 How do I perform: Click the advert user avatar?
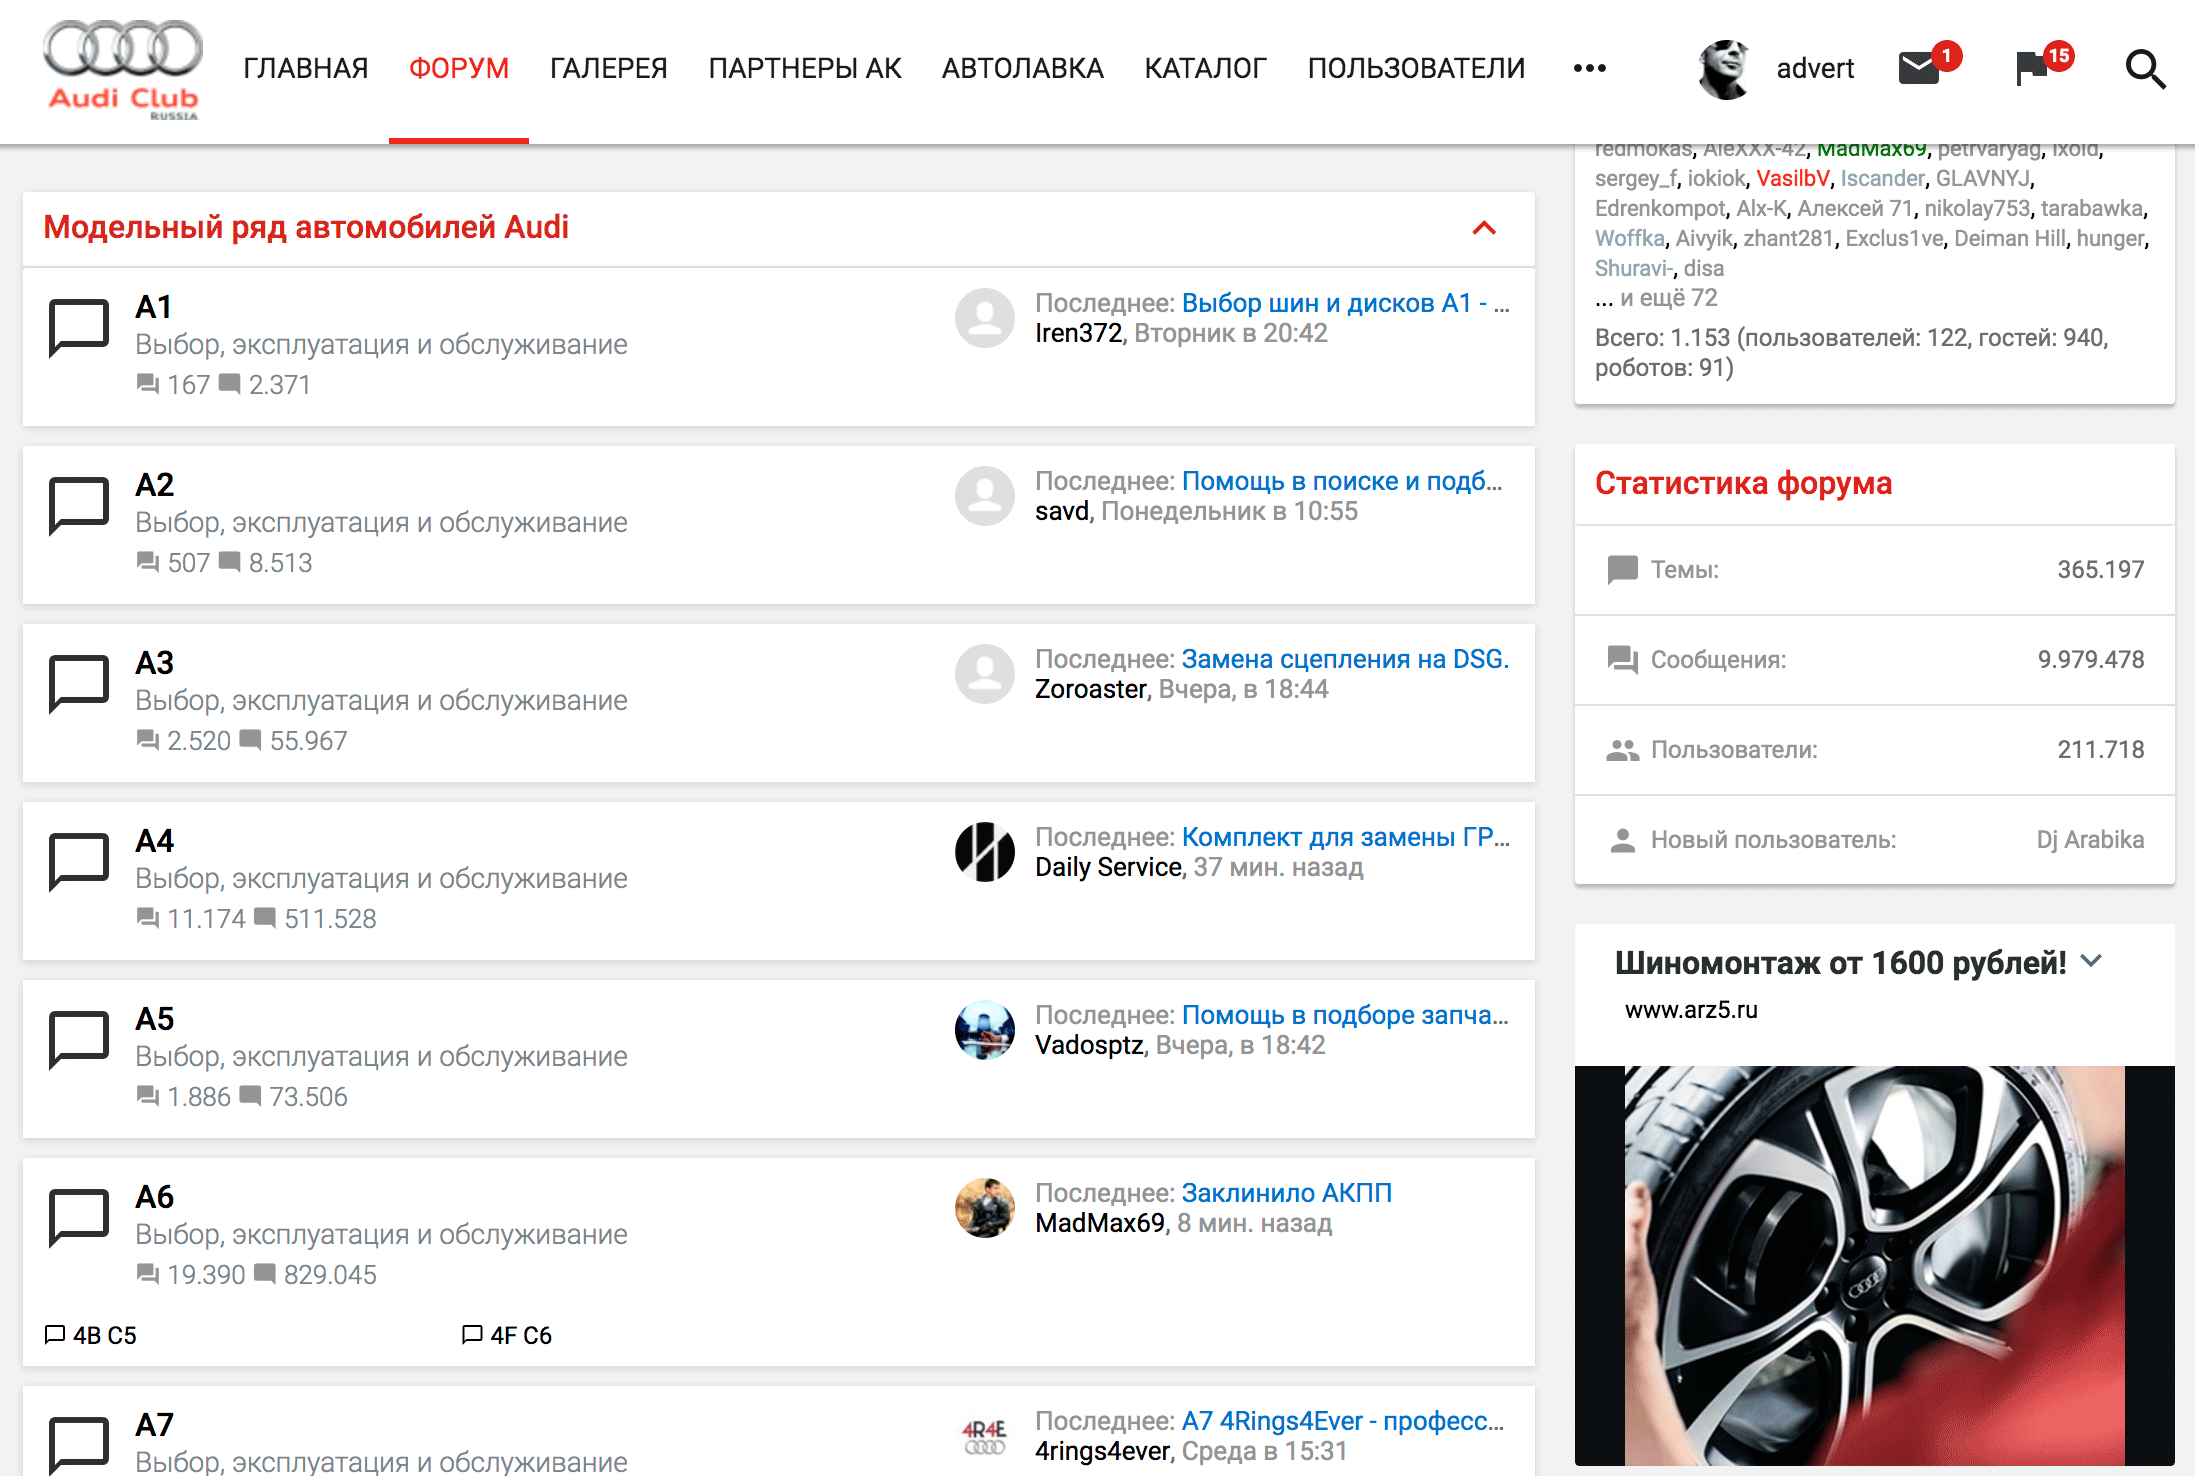click(1724, 69)
